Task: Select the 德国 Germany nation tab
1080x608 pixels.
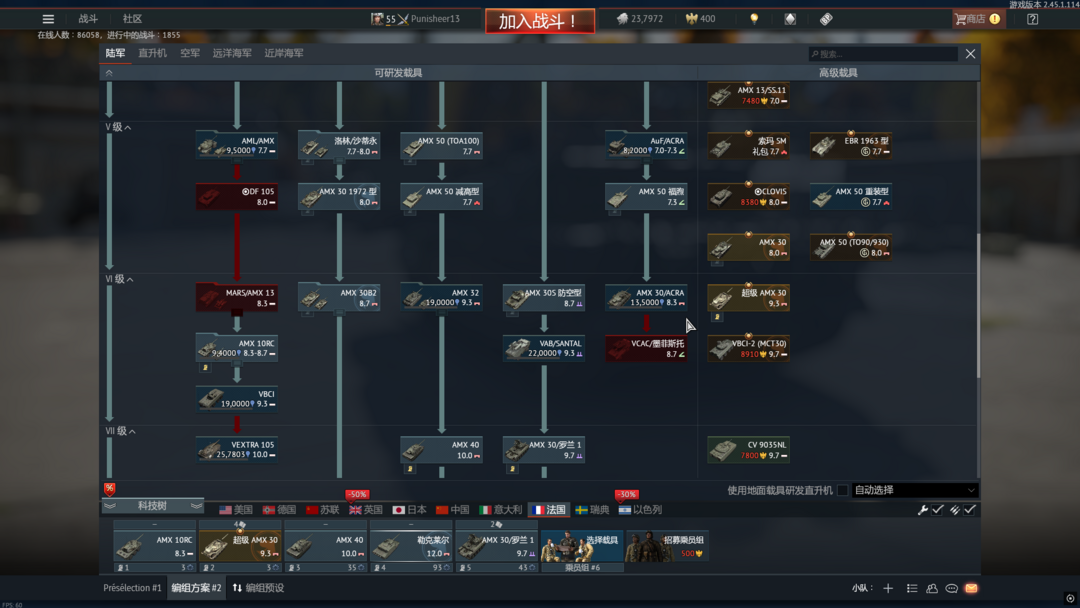Action: tap(279, 510)
